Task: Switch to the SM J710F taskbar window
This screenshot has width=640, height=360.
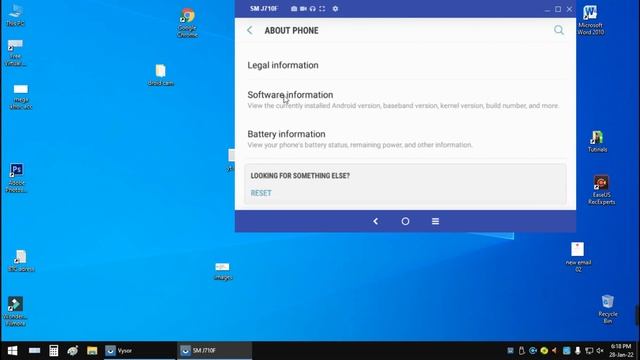Action: (214, 351)
